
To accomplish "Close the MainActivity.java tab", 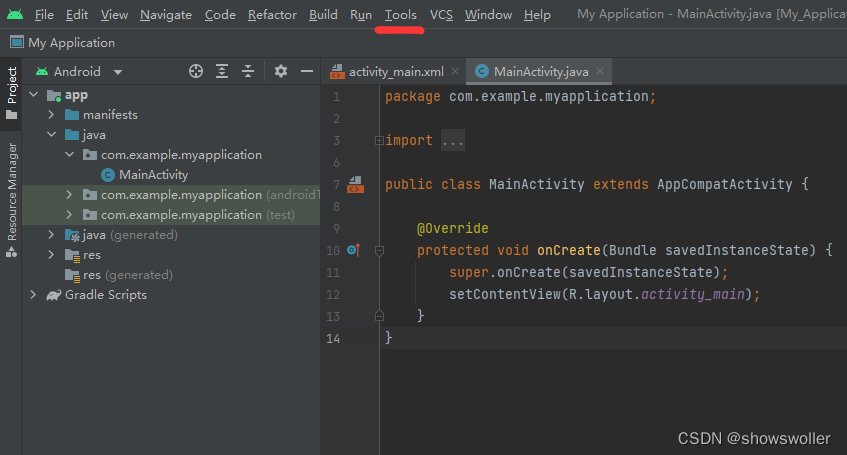I will (x=600, y=71).
